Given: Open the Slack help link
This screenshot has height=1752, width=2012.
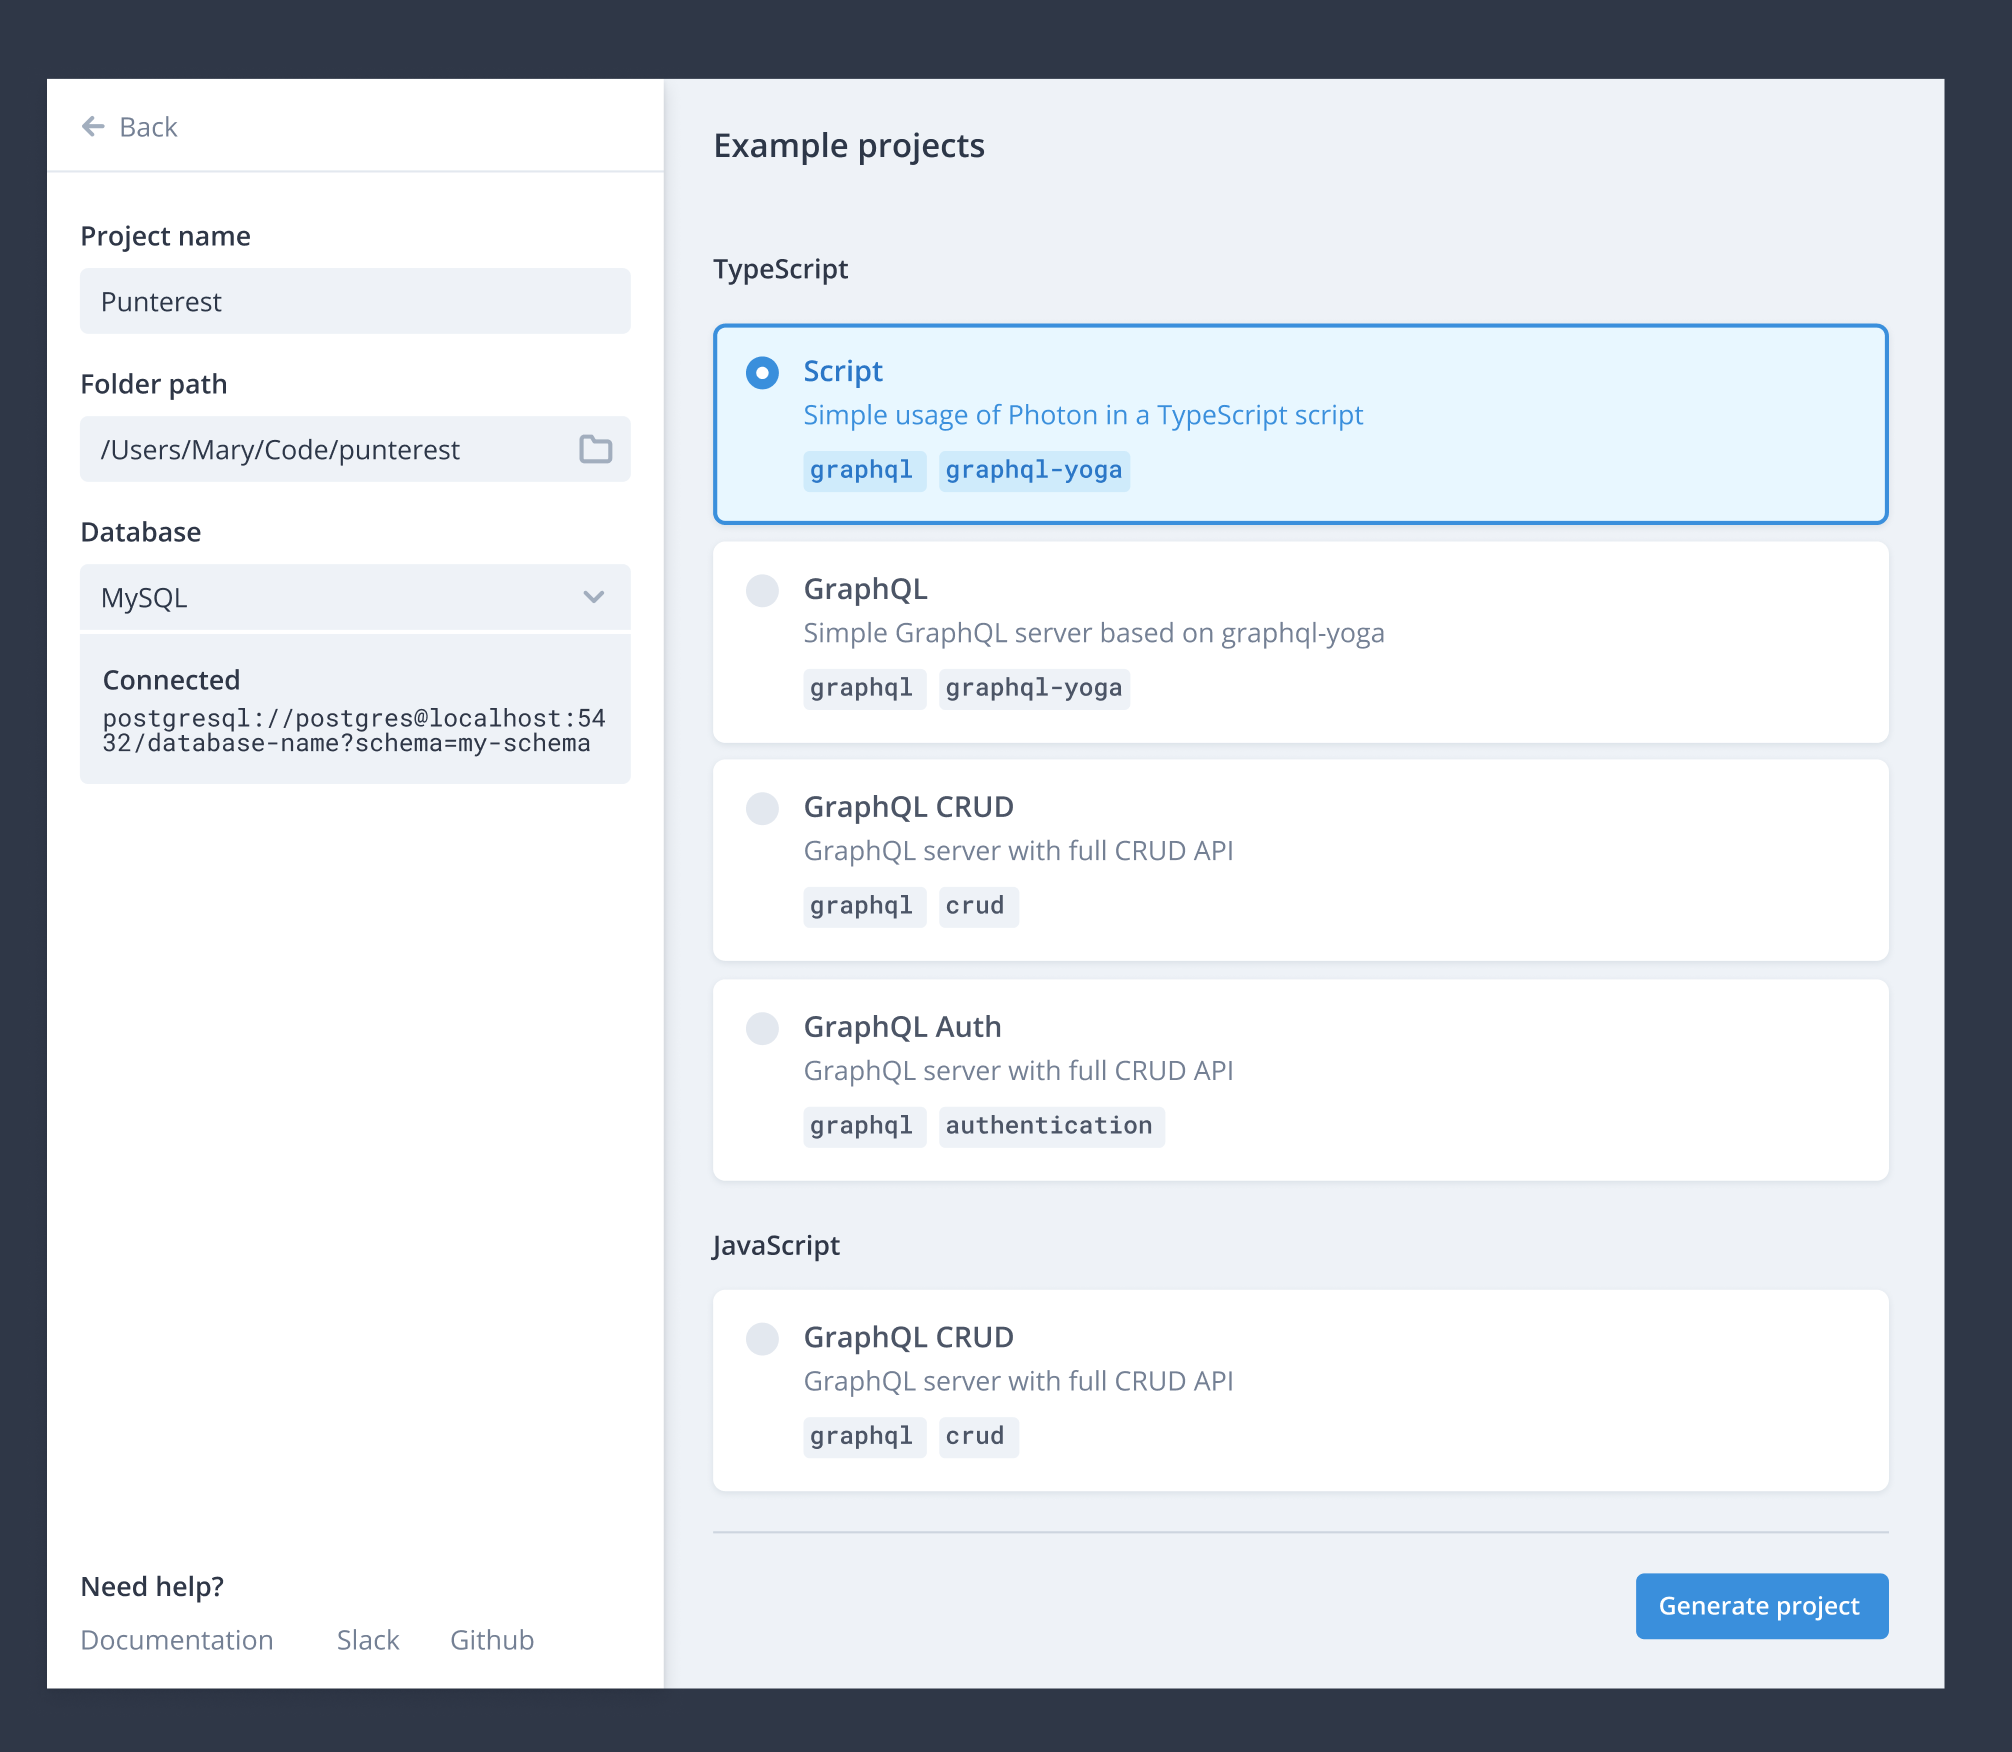Looking at the screenshot, I should click(x=368, y=1640).
